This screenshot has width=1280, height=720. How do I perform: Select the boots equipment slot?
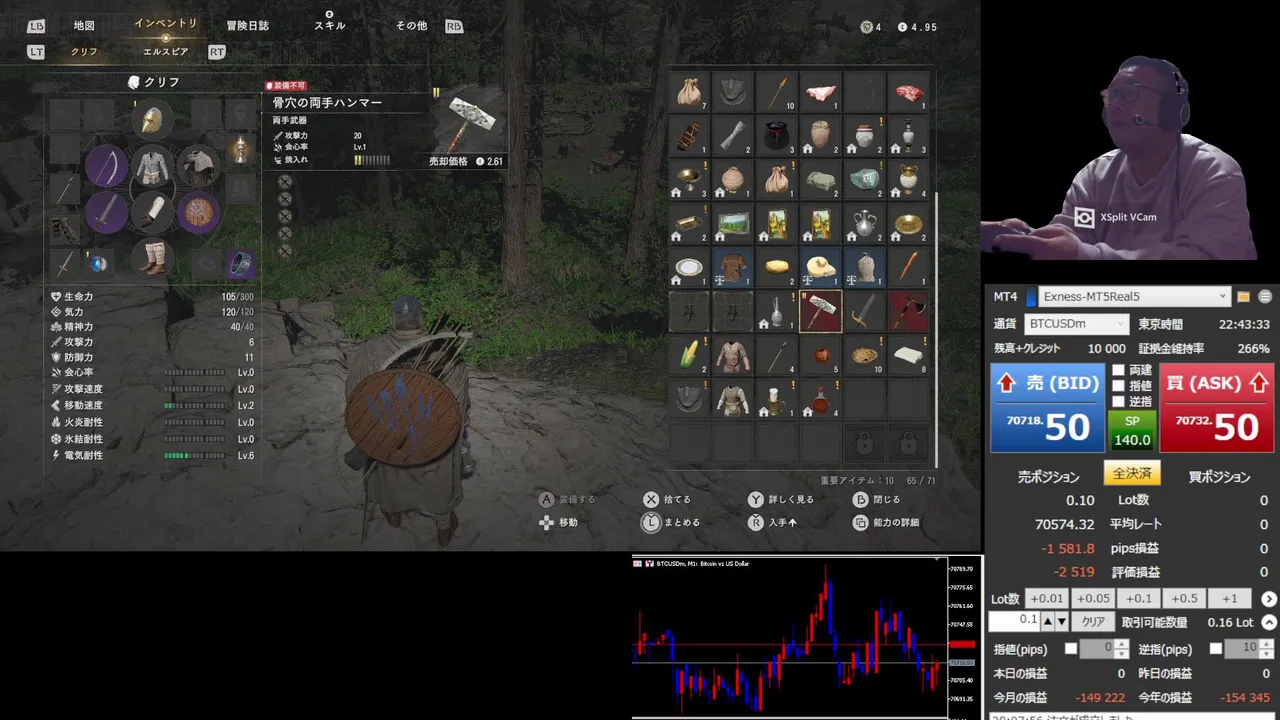[152, 260]
